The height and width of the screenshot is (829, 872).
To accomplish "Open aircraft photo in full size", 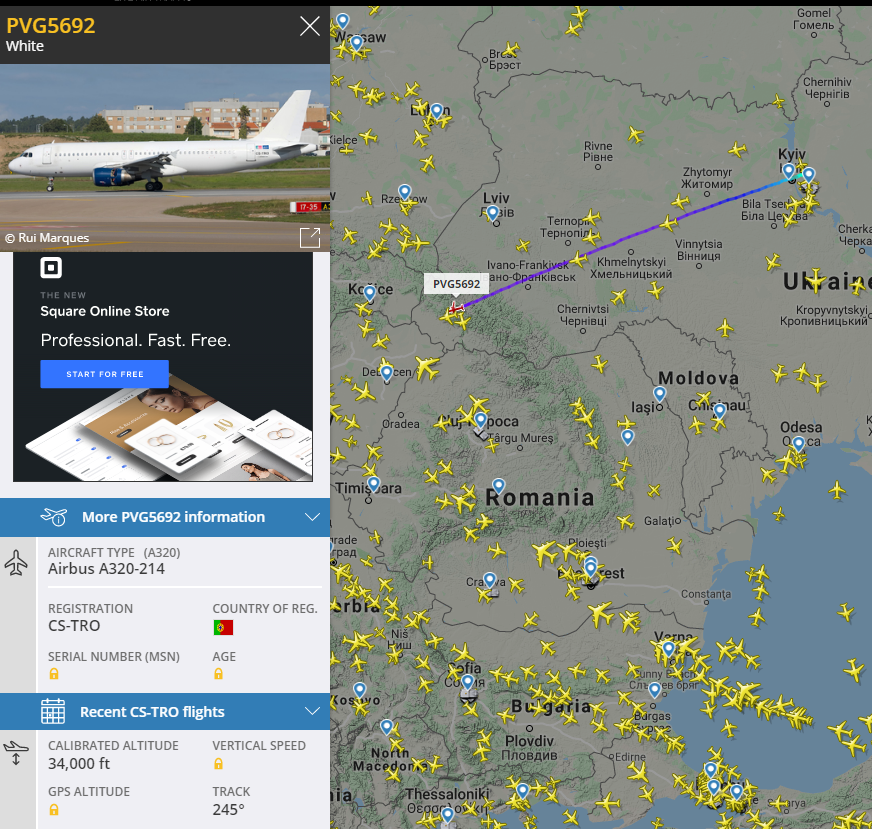I will pos(310,237).
